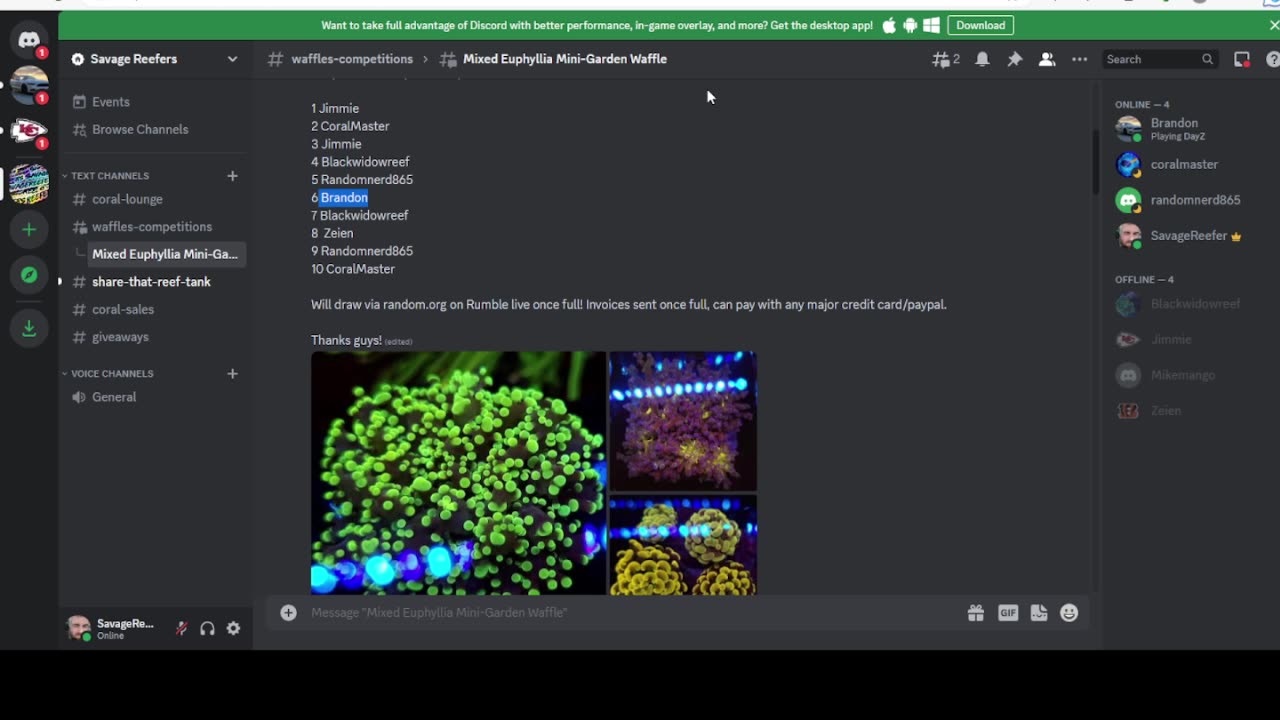Click the highlighted name Brandon in slot 6

[344, 198]
